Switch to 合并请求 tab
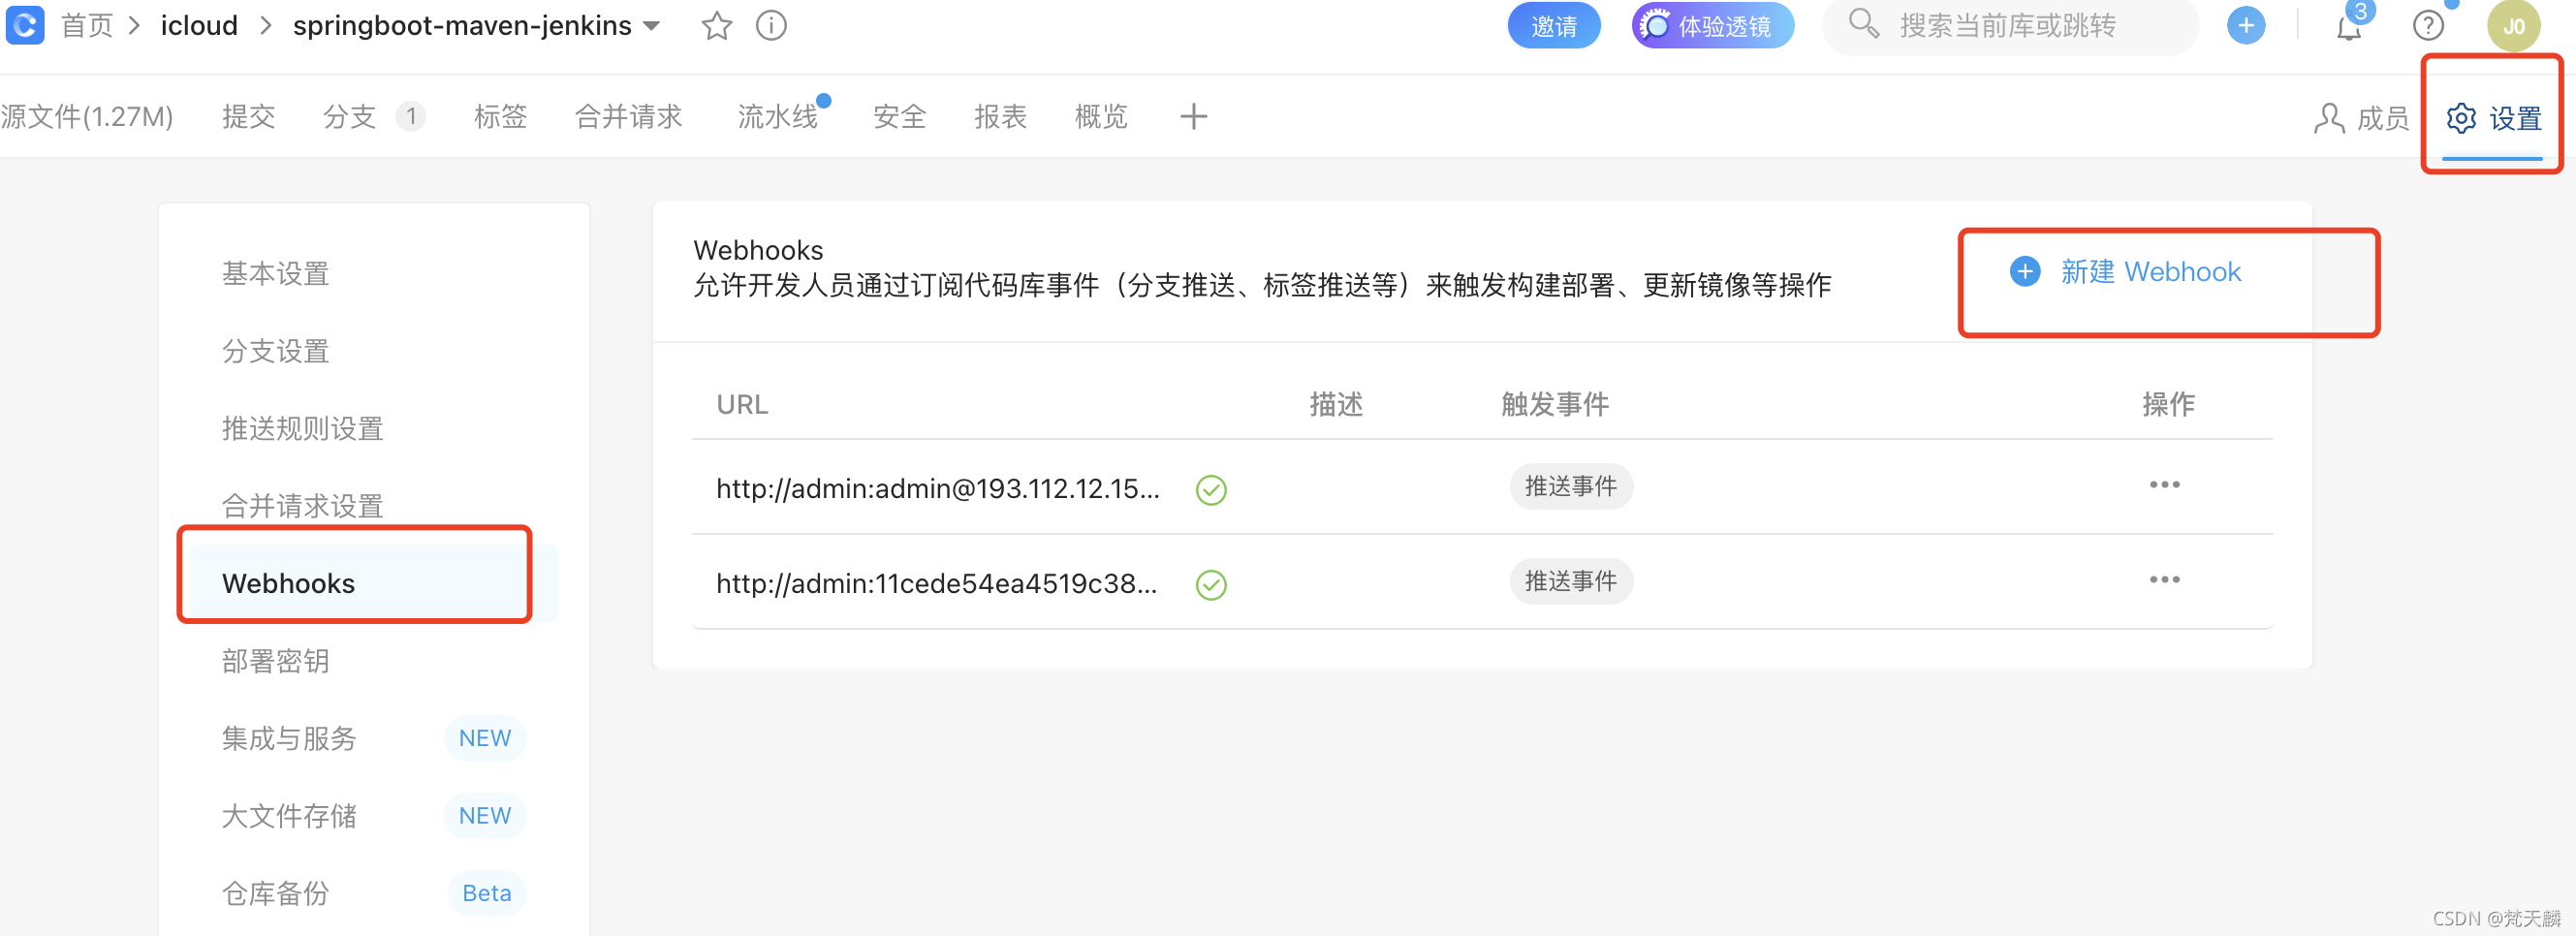Image resolution: width=2576 pixels, height=936 pixels. tap(628, 117)
